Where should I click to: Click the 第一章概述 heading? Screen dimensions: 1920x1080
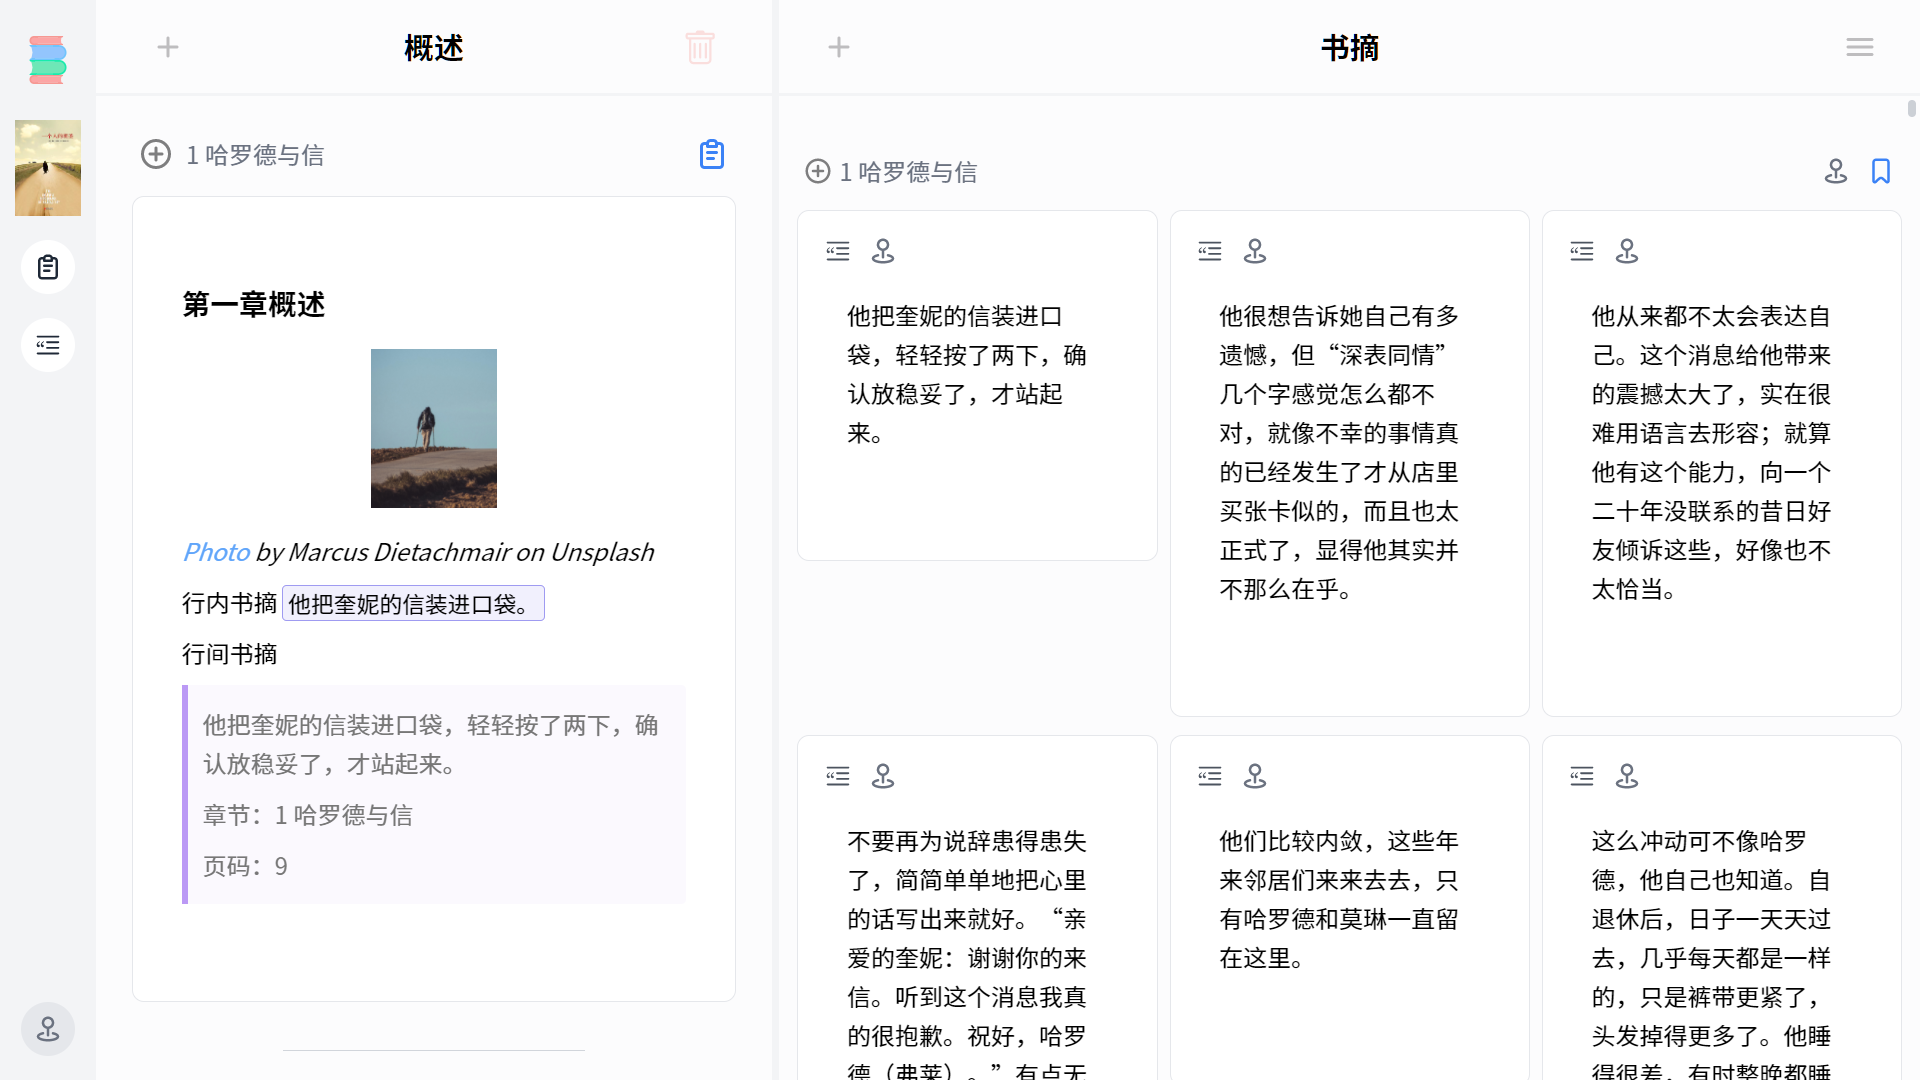254,304
